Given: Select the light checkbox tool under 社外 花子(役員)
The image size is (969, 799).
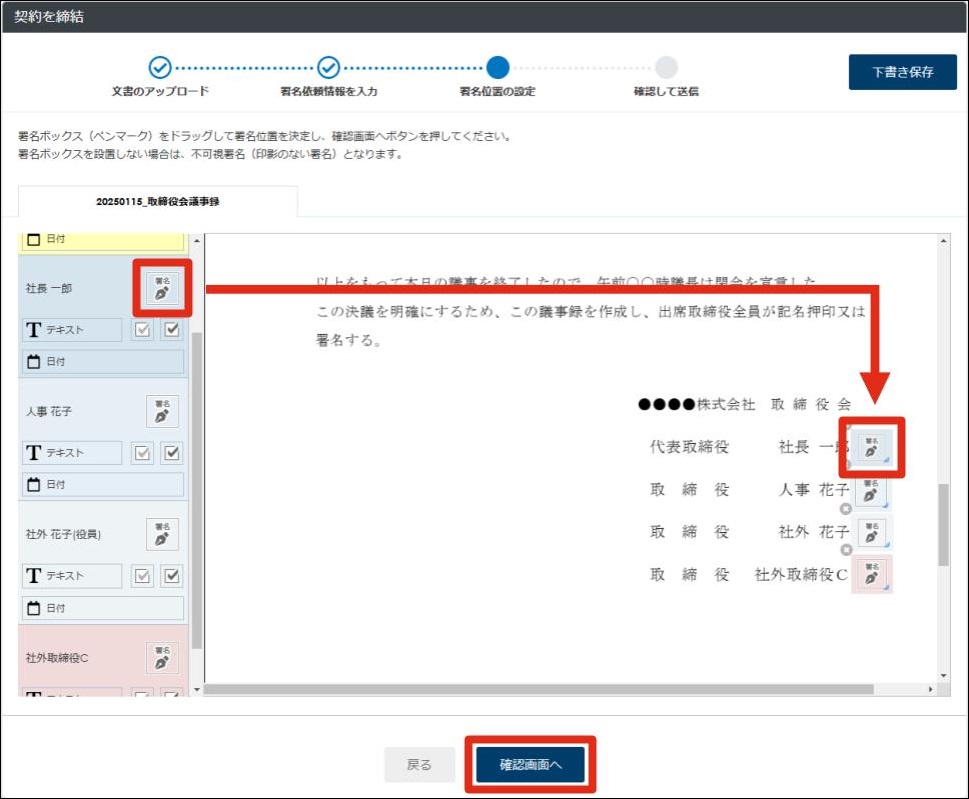Looking at the screenshot, I should [x=143, y=576].
